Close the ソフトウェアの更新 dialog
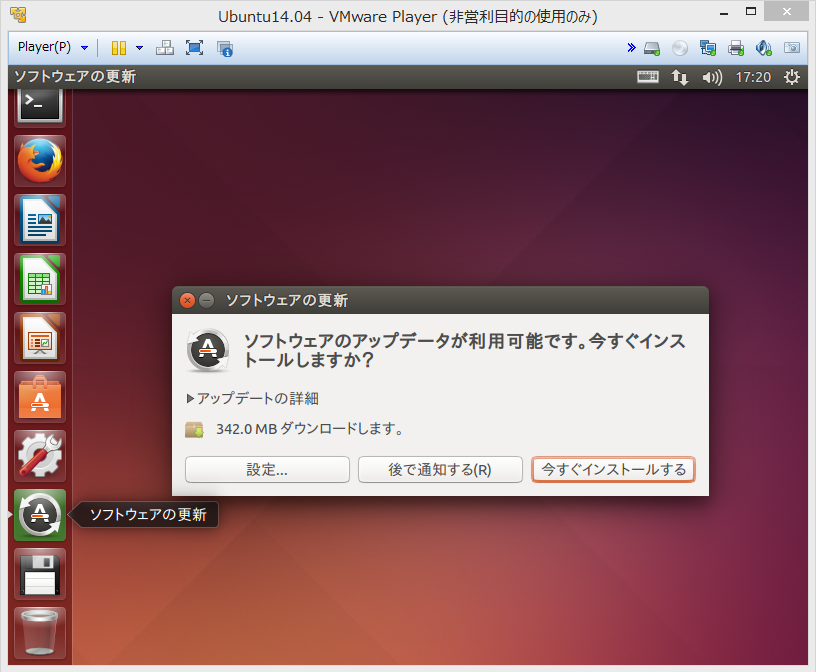 pyautogui.click(x=187, y=300)
